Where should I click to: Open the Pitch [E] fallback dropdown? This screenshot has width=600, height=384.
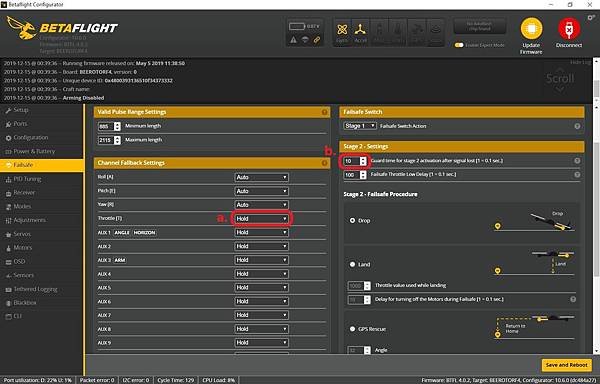pyautogui.click(x=261, y=191)
